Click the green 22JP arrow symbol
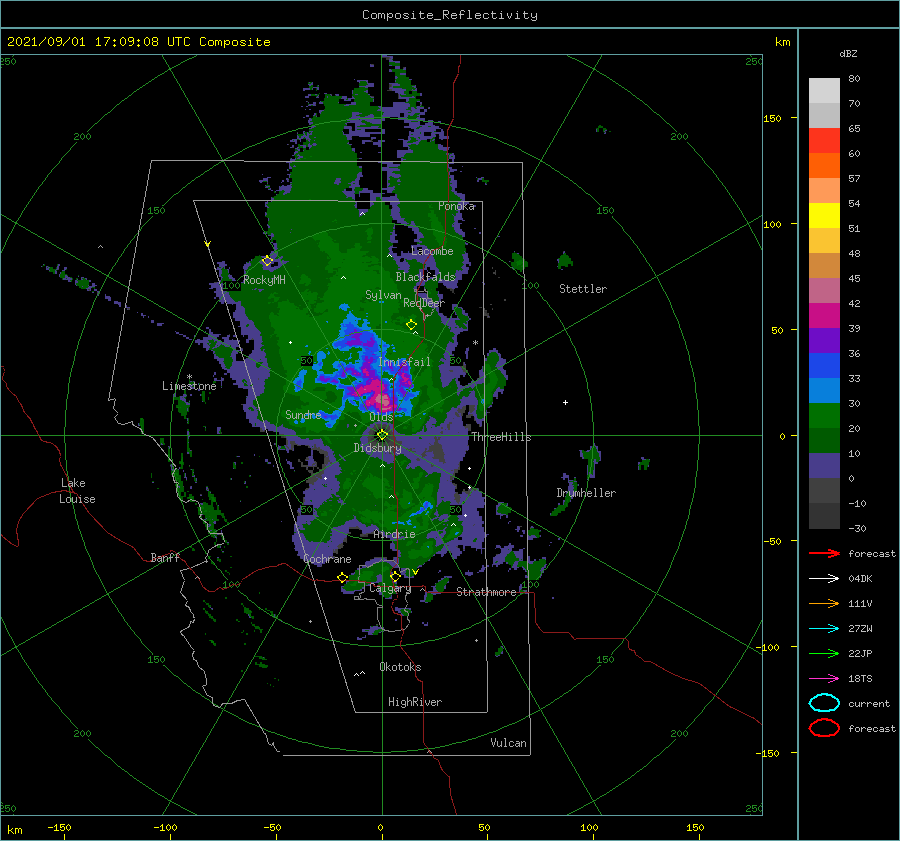Viewport: 900px width, 841px height. [x=824, y=653]
